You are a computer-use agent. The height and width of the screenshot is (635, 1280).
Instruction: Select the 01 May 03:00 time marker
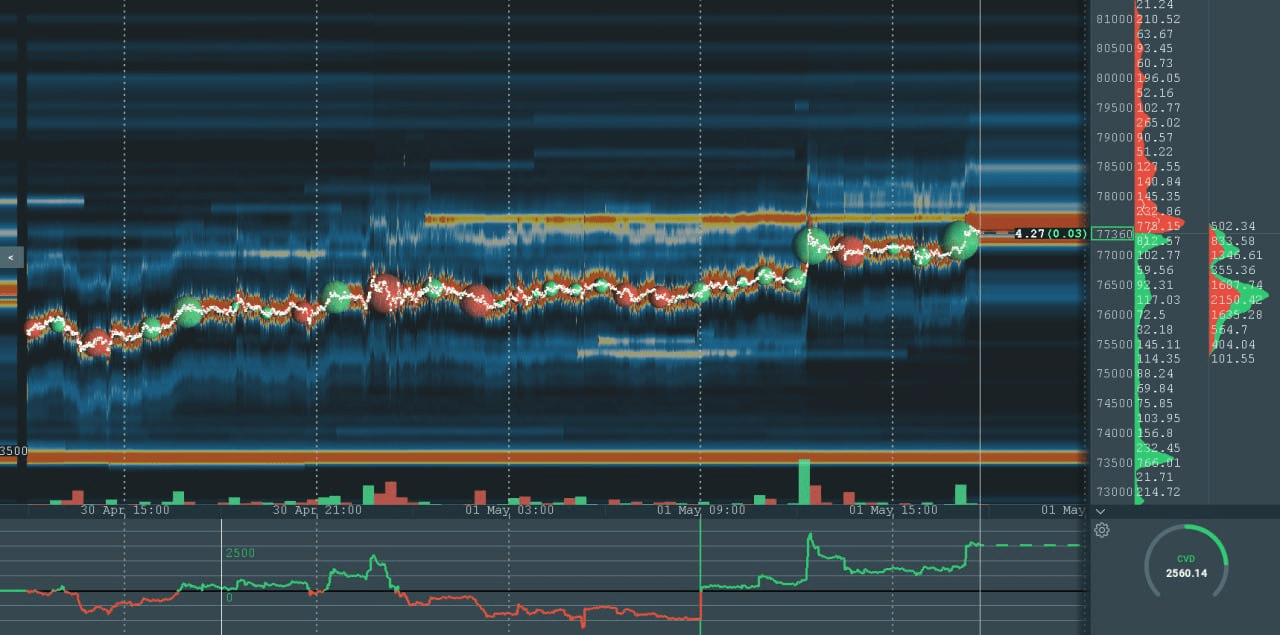coord(509,510)
